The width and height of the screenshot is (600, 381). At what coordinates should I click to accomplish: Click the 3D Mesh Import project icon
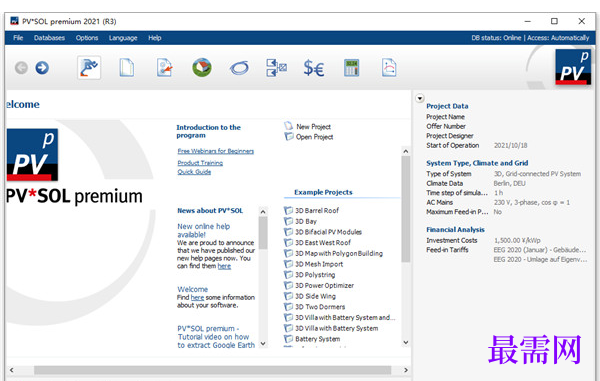(x=289, y=264)
